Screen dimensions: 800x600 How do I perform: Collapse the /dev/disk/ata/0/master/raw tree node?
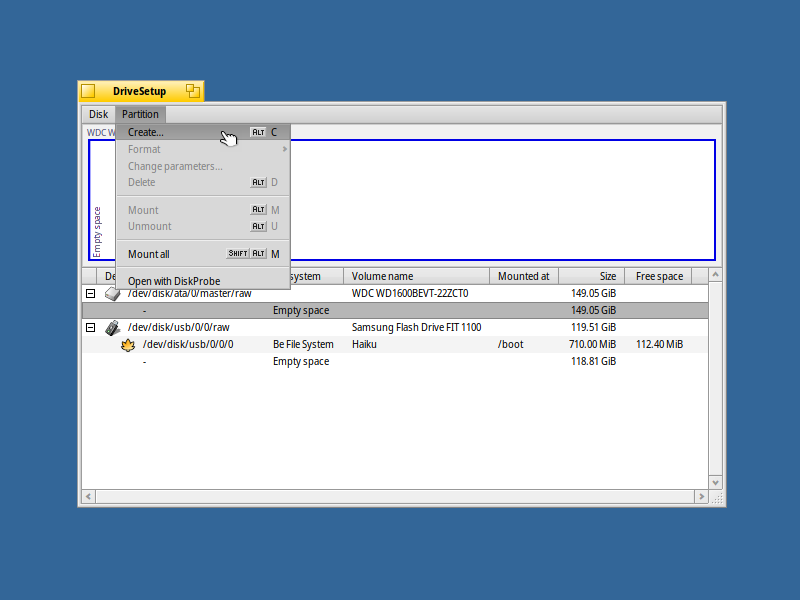[x=90, y=293]
